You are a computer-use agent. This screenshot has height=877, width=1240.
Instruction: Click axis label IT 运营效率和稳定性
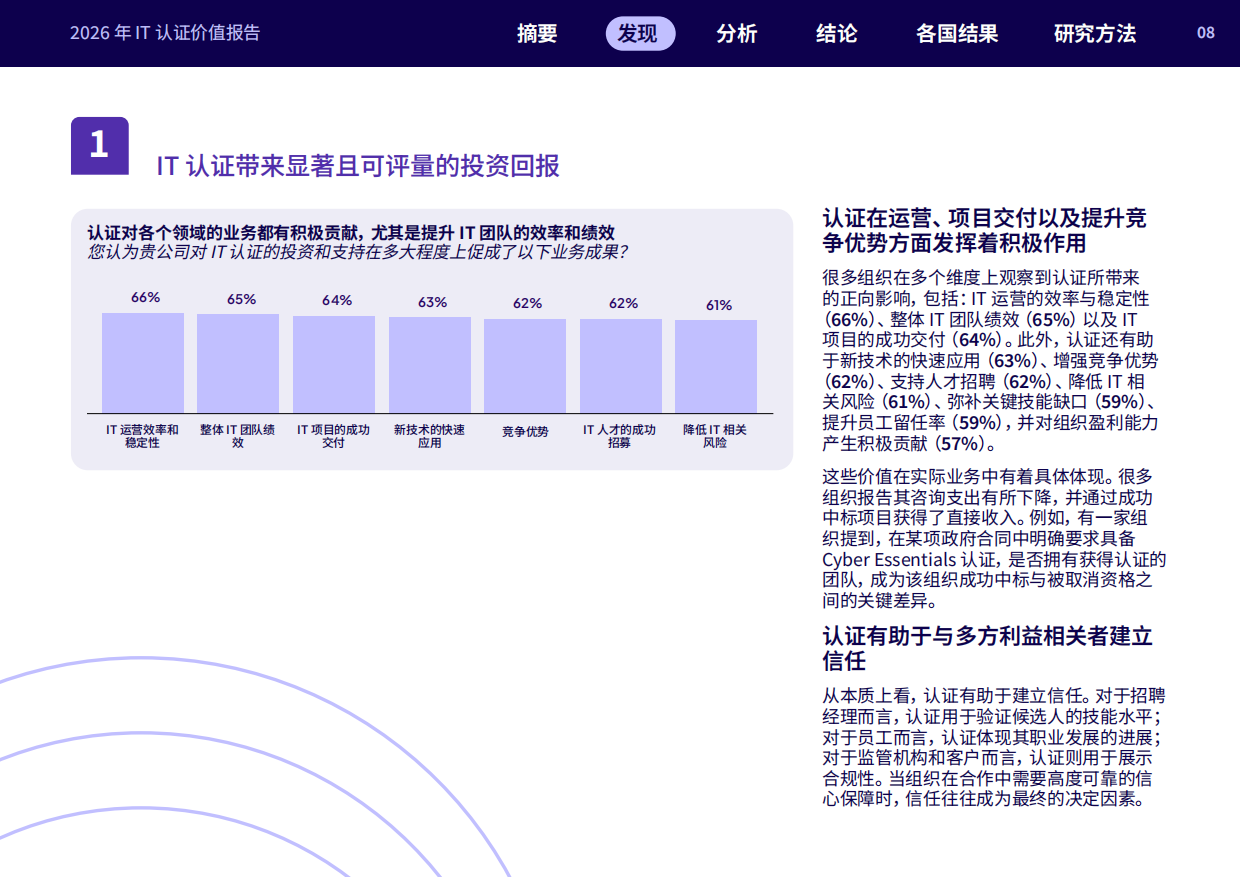[x=143, y=436]
